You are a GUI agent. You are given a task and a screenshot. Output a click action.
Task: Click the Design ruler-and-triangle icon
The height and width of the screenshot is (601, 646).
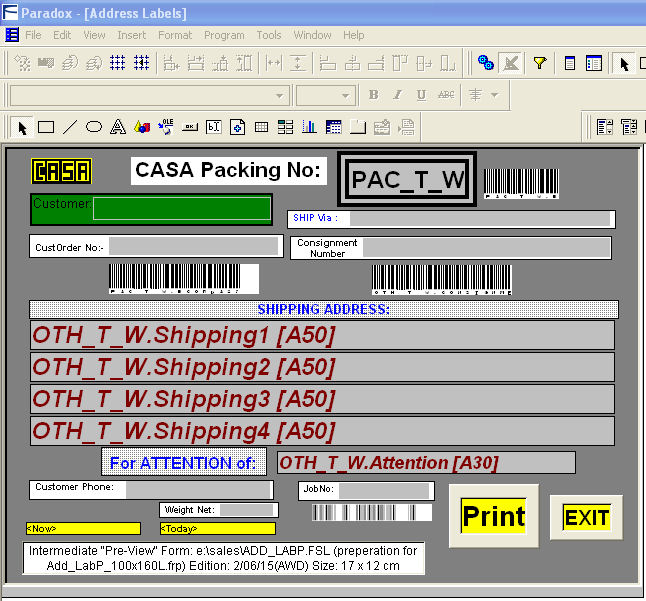(x=511, y=63)
